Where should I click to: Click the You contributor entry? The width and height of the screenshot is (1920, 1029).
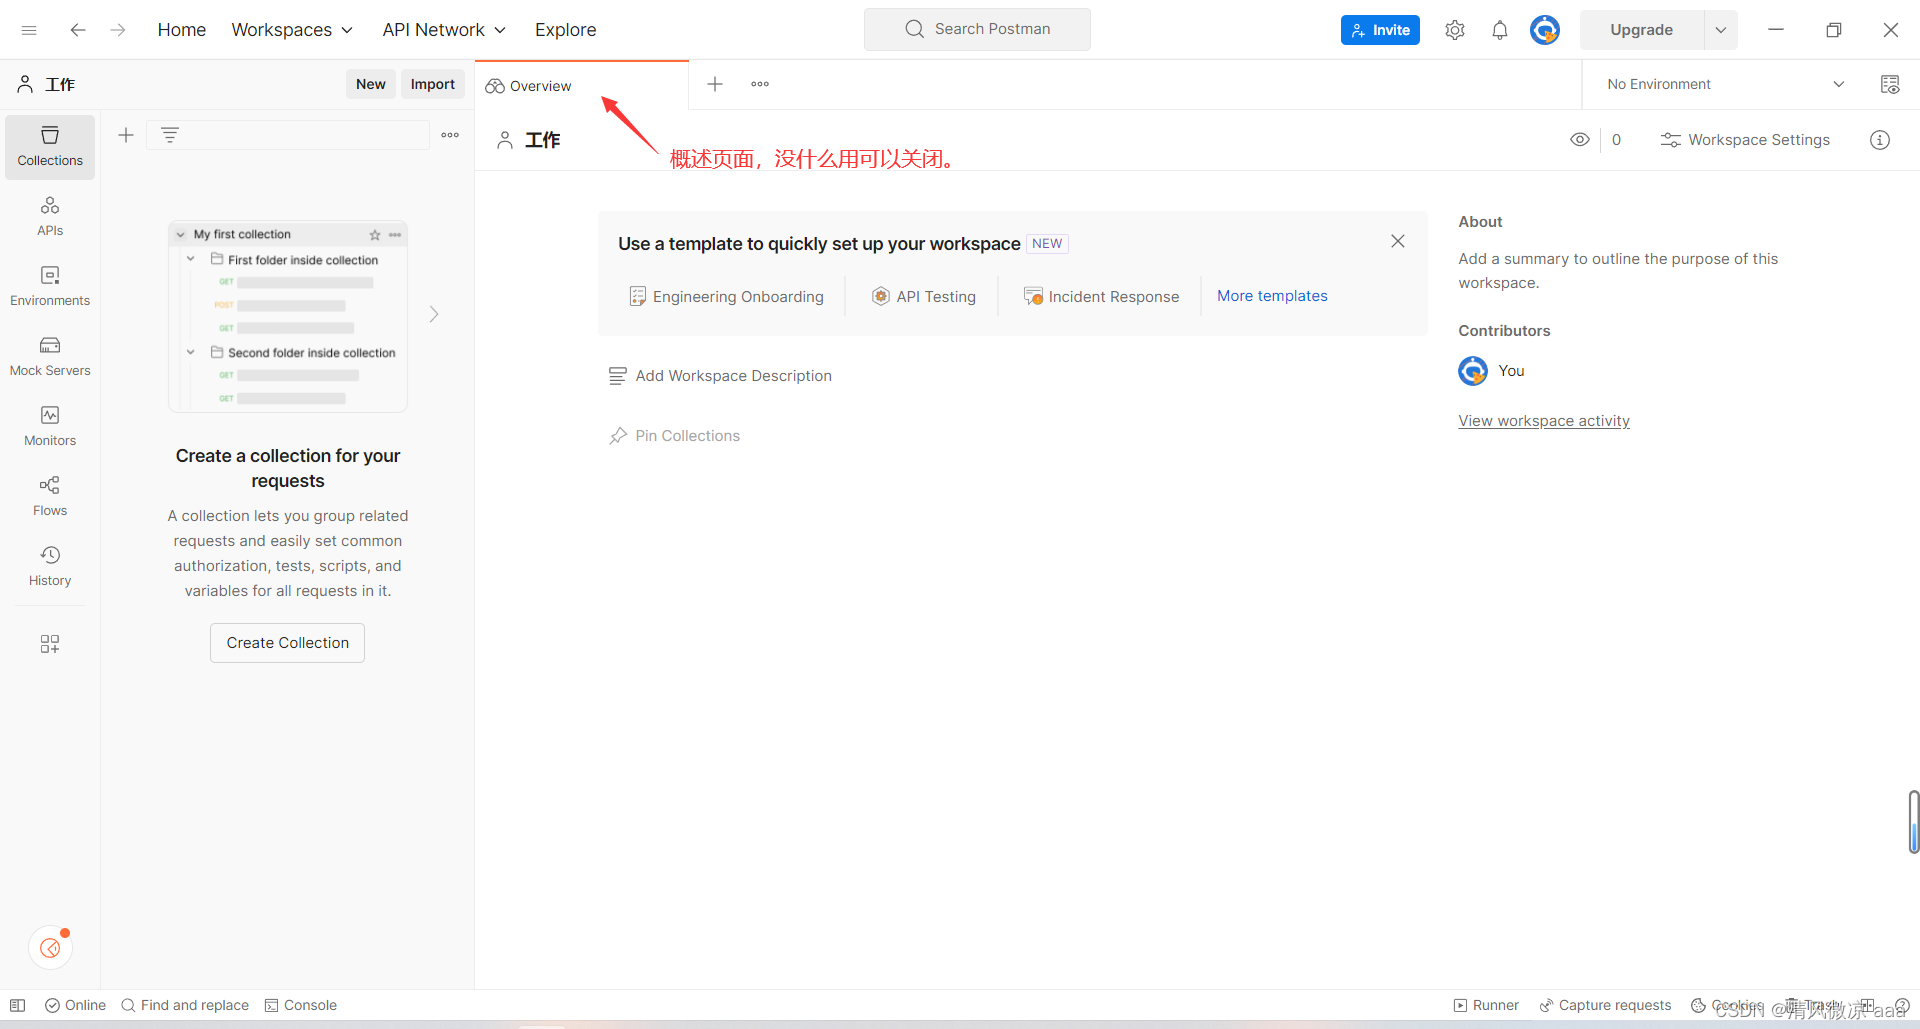(1492, 371)
